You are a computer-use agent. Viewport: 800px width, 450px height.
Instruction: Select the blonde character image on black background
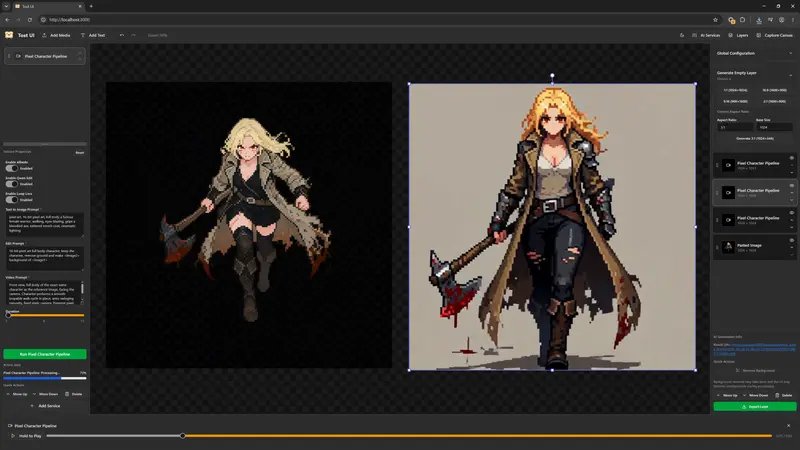tap(249, 224)
